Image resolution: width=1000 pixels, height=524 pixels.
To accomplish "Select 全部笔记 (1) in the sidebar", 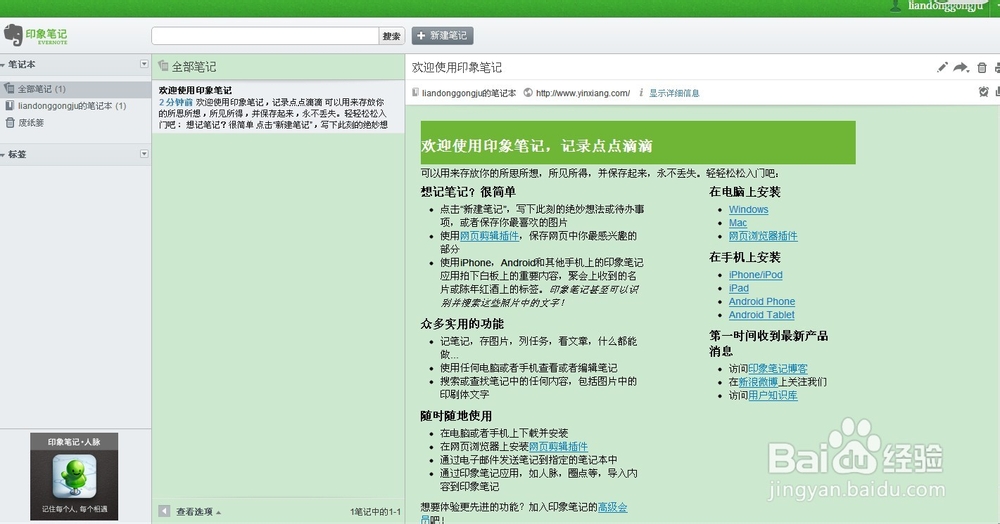I will 75,89.
